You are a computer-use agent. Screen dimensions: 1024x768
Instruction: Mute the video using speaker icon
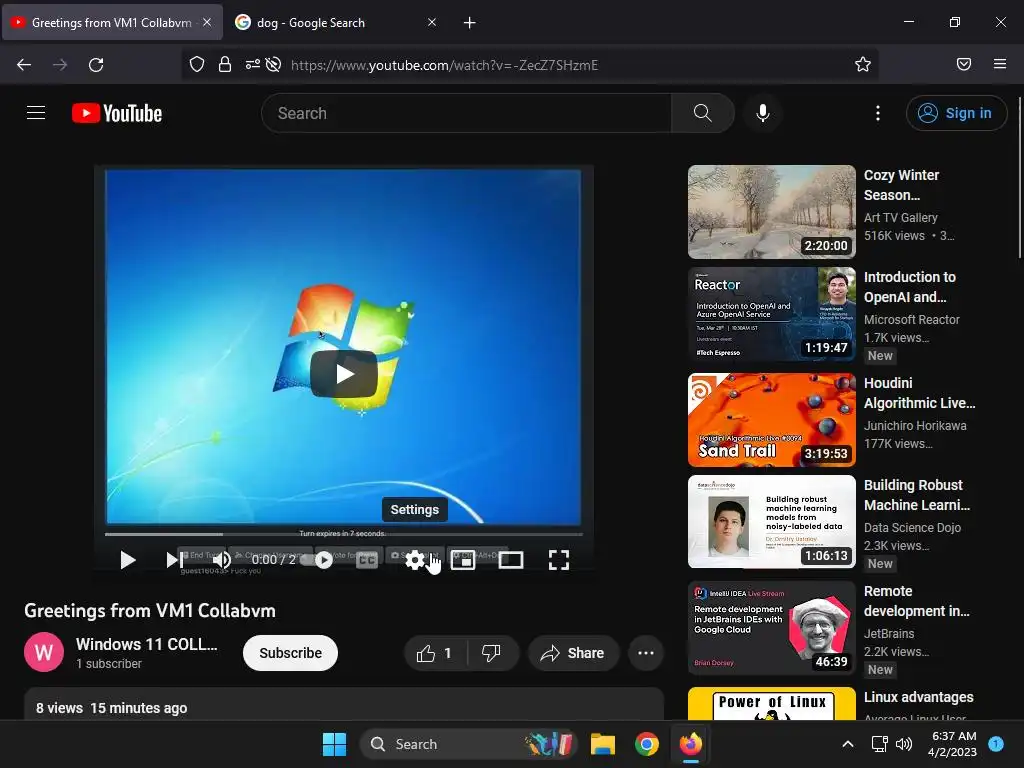coord(222,560)
